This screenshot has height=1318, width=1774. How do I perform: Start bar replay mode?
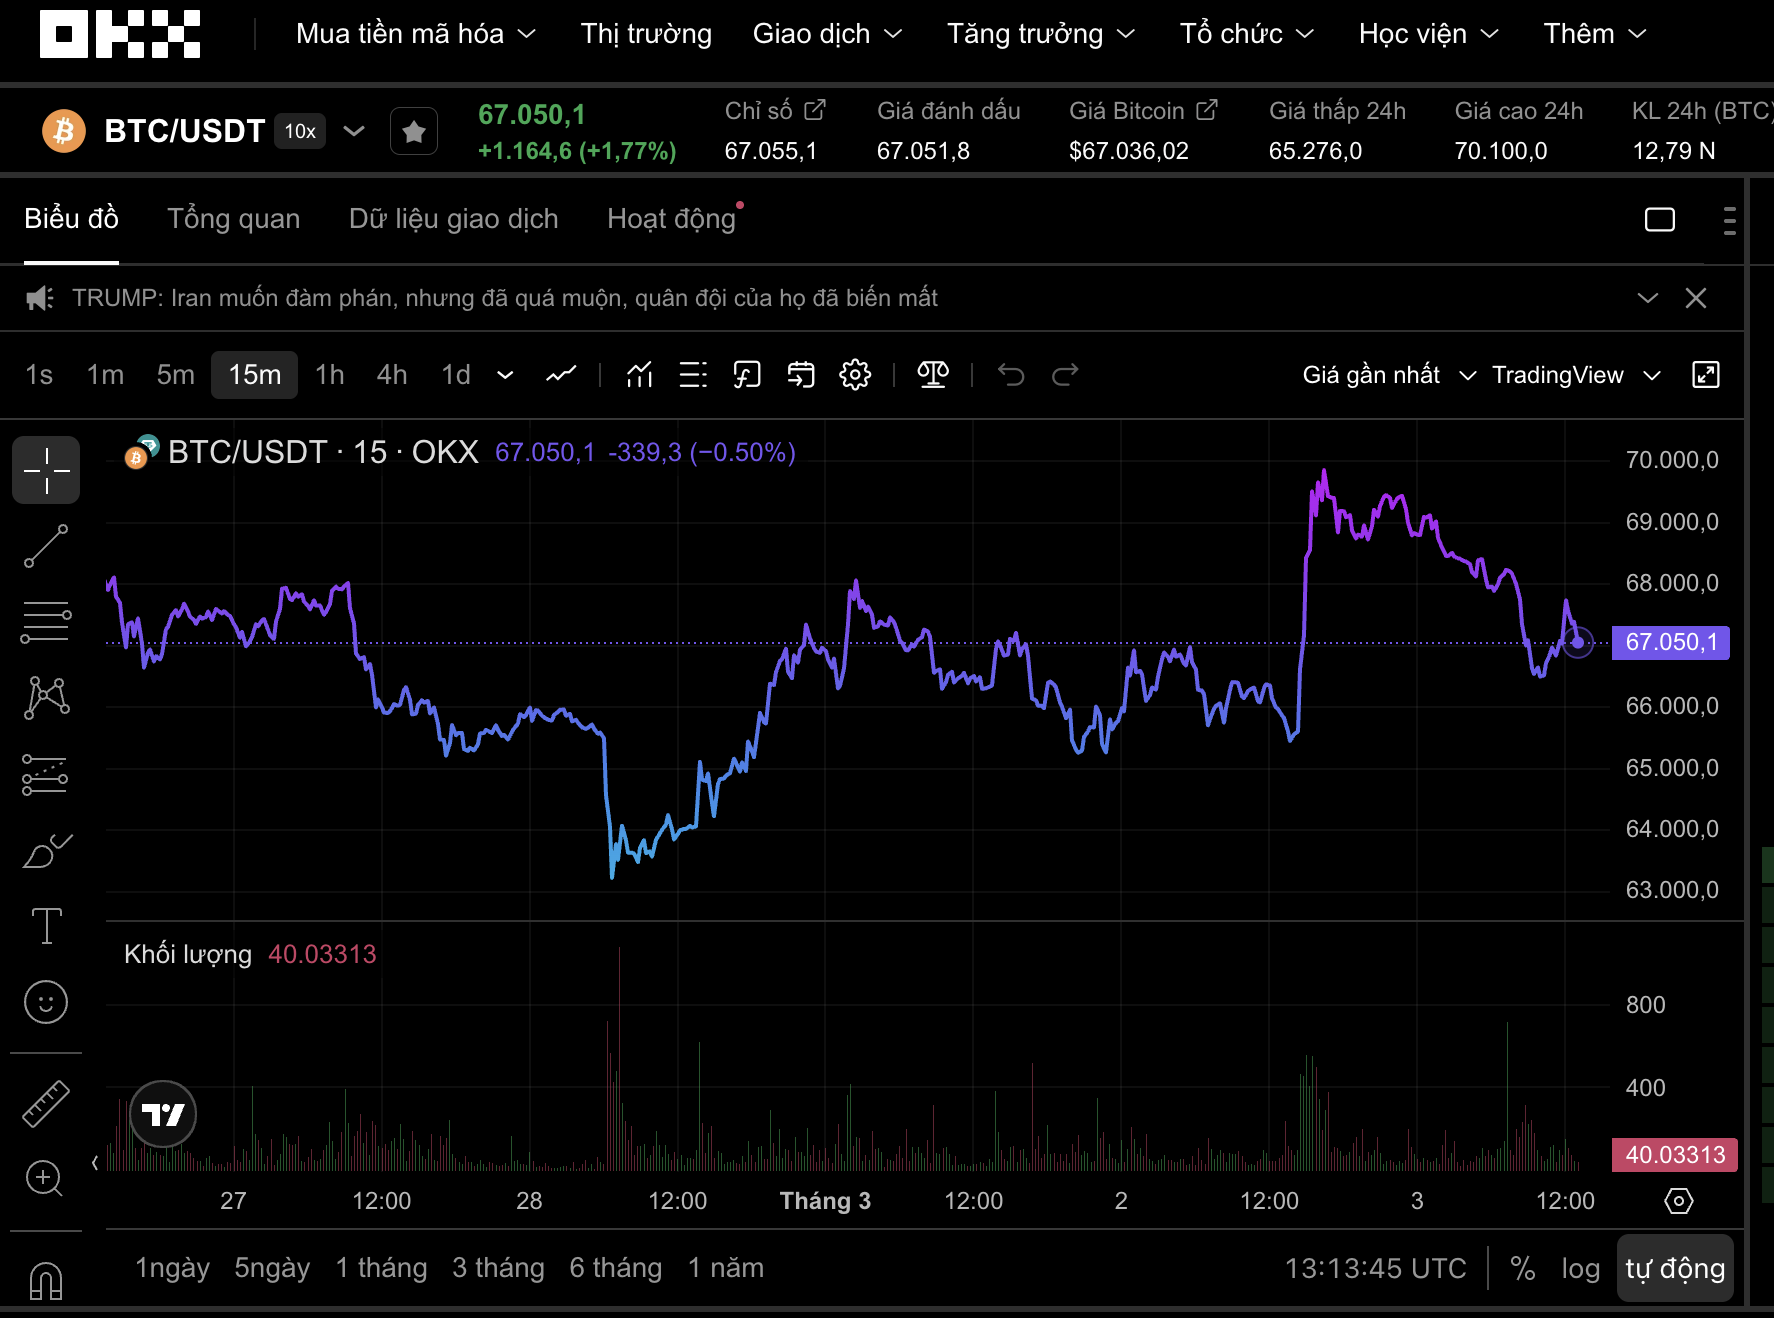(801, 375)
